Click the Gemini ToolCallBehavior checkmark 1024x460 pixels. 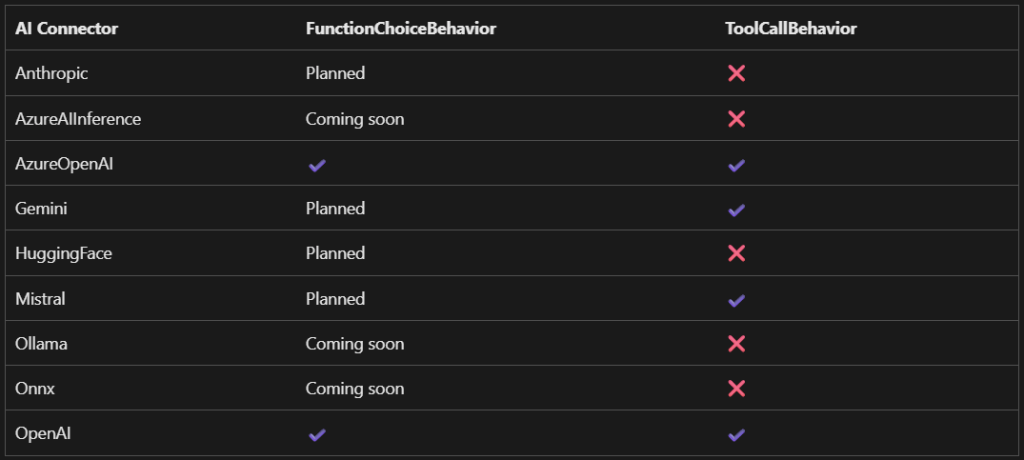click(737, 210)
